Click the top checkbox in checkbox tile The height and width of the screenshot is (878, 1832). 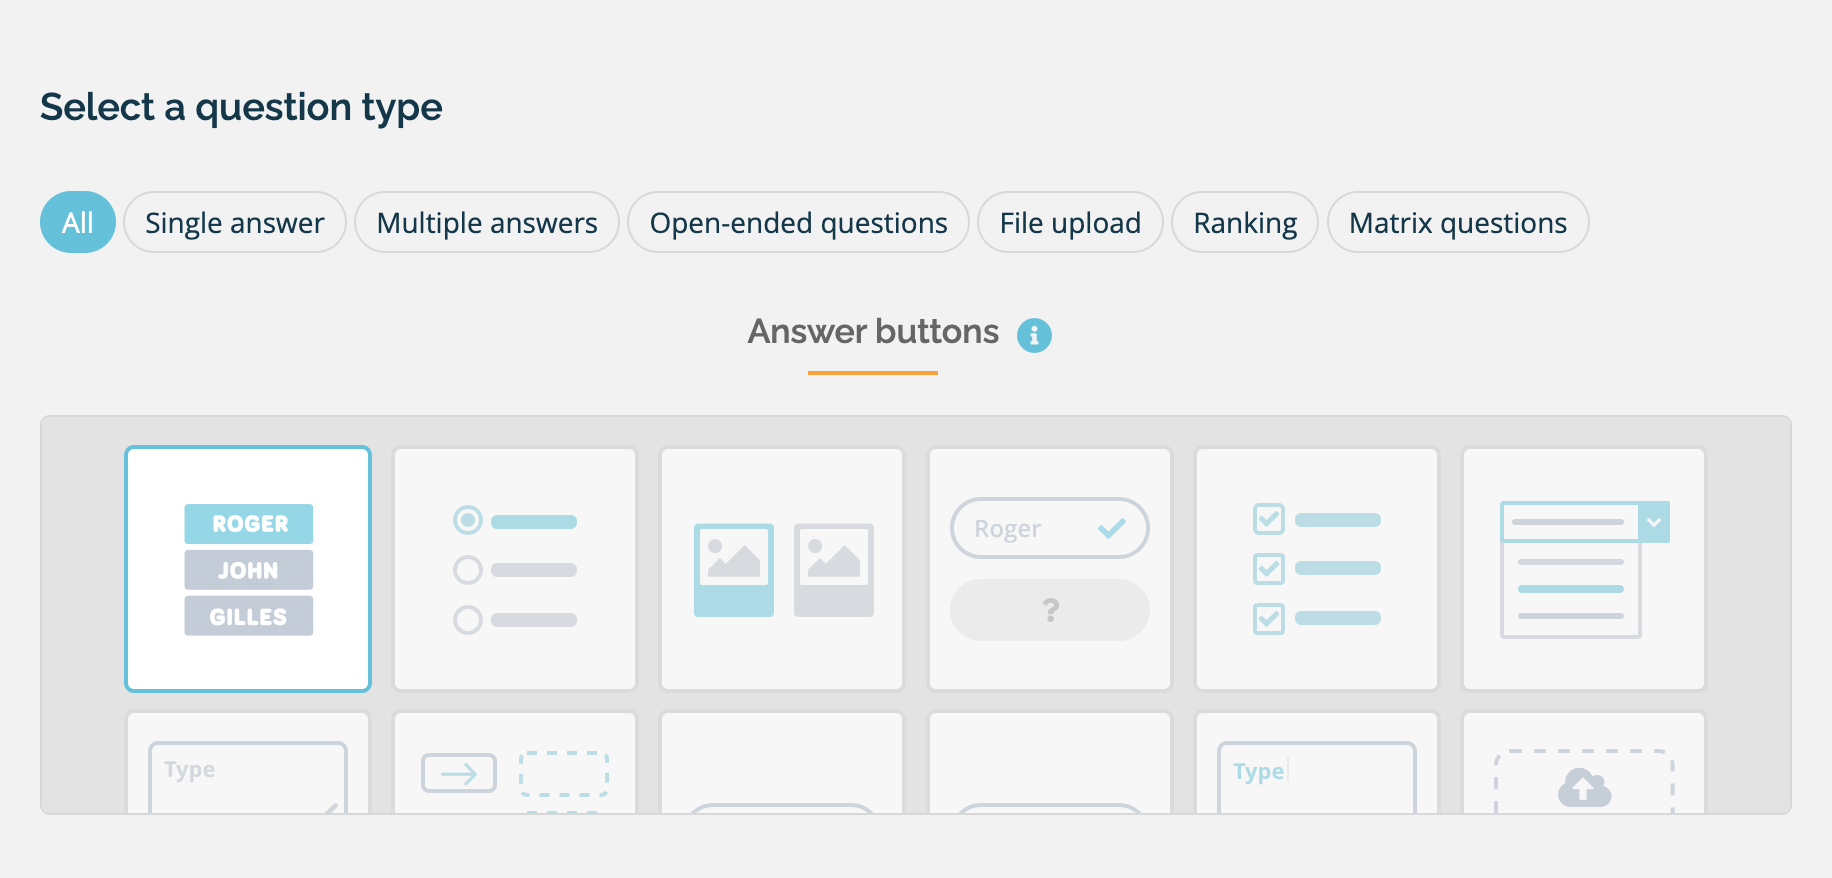1269,519
